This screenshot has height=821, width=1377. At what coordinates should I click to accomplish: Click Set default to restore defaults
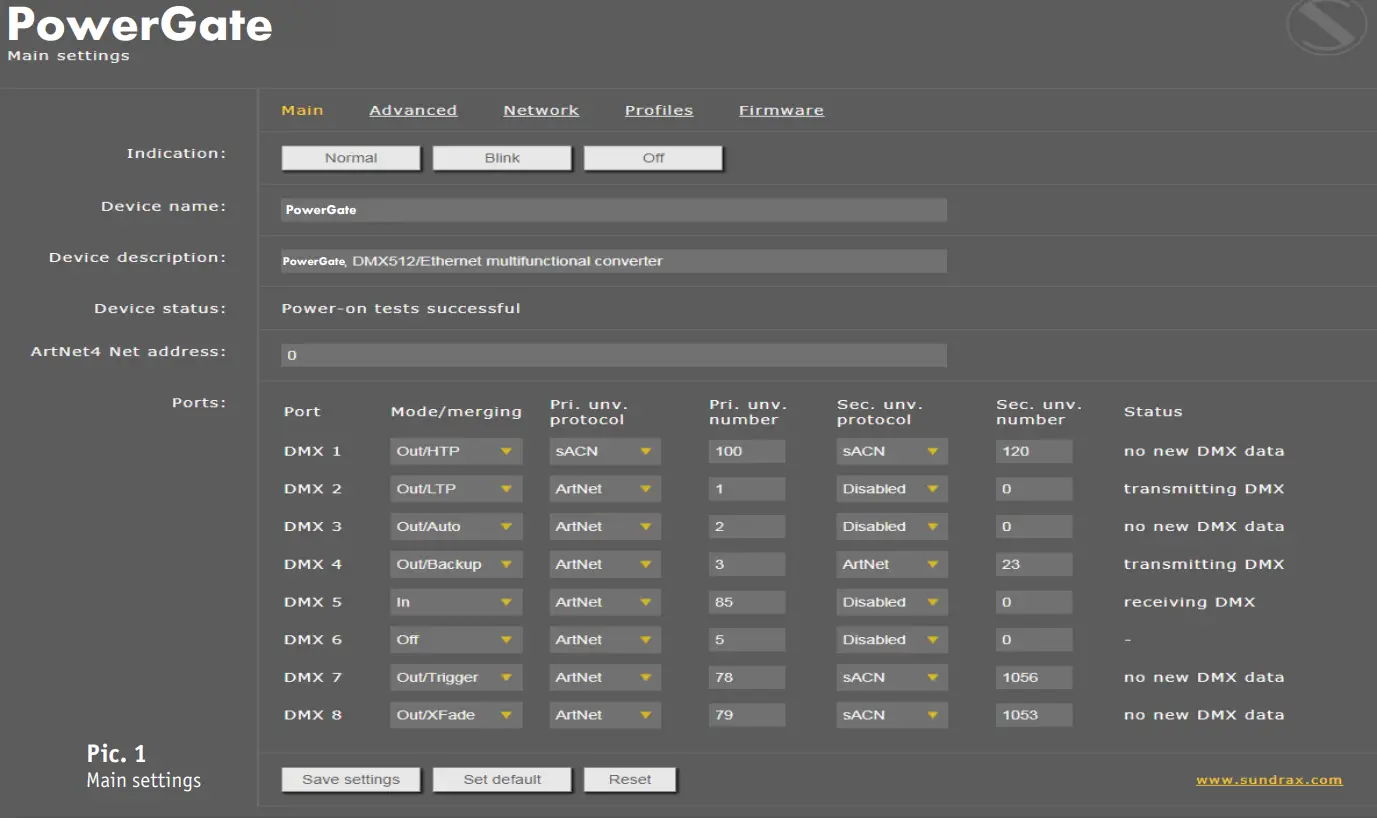coord(502,778)
